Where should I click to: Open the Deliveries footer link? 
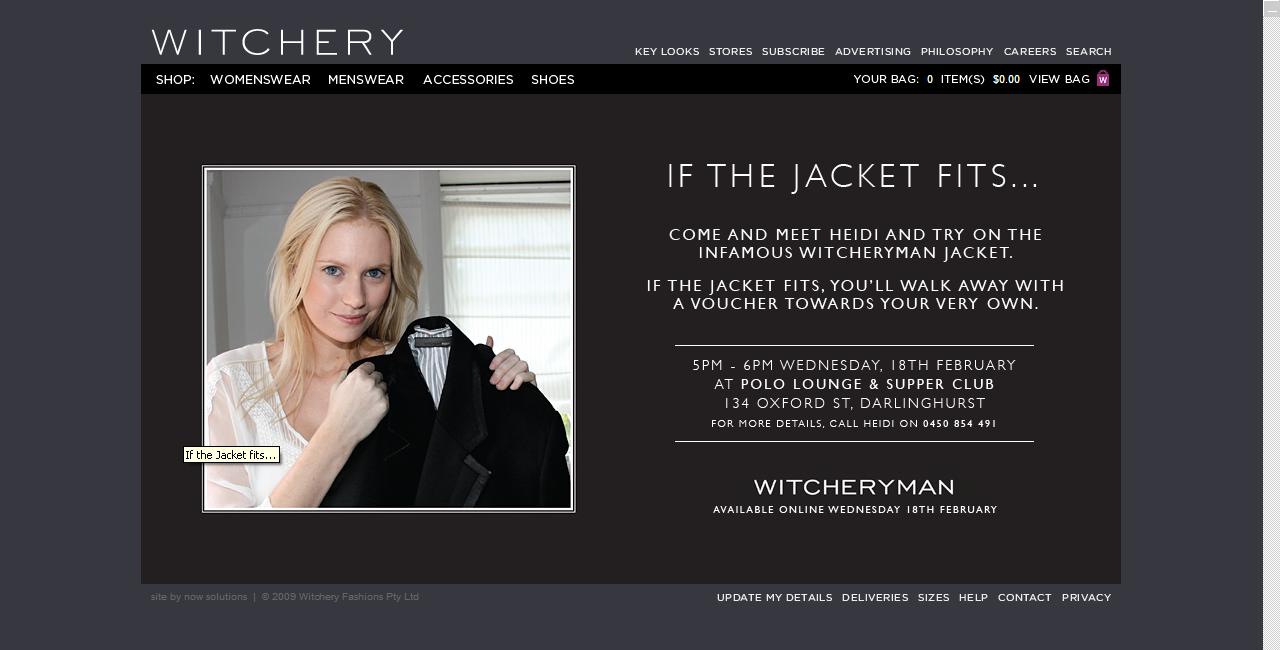[875, 597]
